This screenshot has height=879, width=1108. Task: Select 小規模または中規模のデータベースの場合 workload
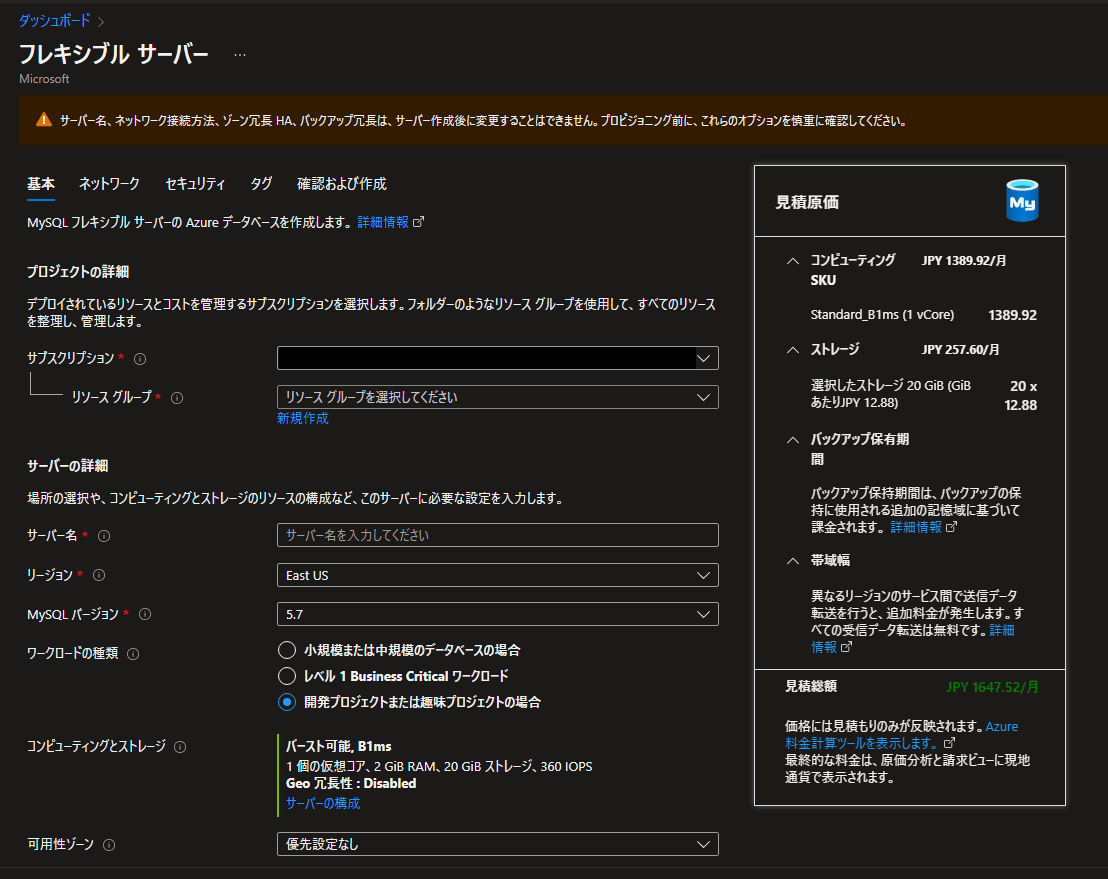pos(287,650)
